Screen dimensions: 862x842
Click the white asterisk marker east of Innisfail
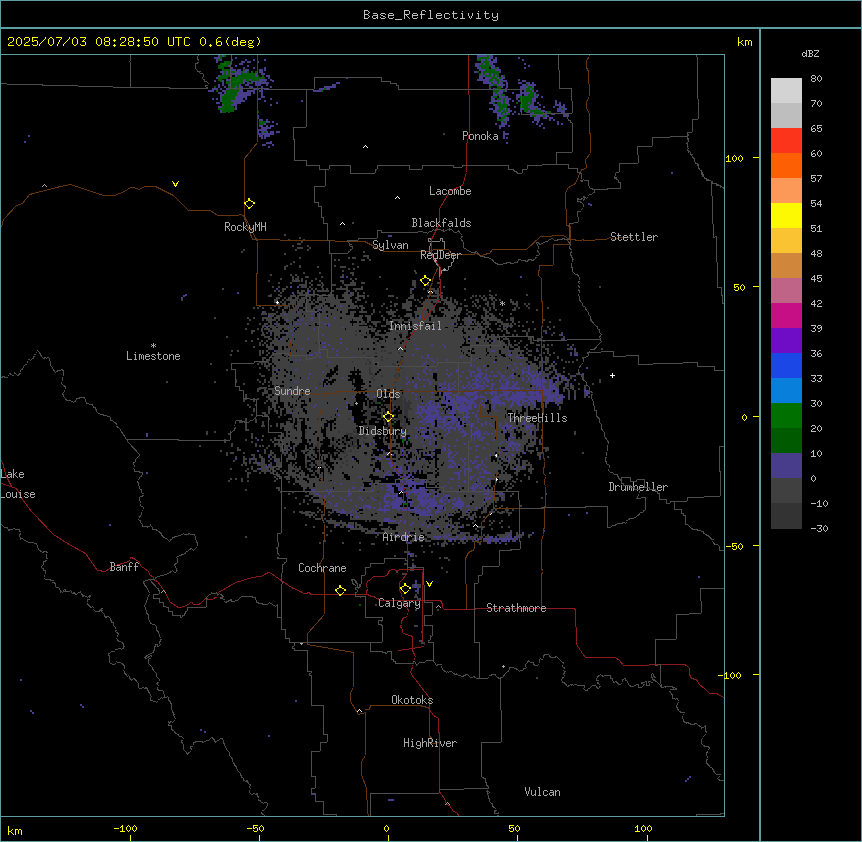pos(502,303)
